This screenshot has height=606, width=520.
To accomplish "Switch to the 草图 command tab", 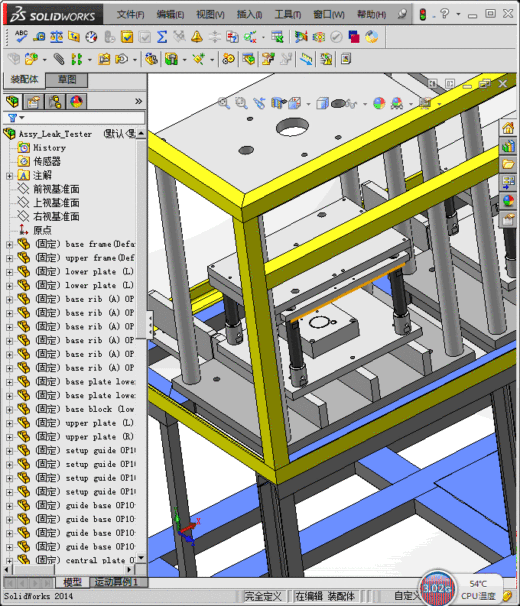I will pos(67,80).
